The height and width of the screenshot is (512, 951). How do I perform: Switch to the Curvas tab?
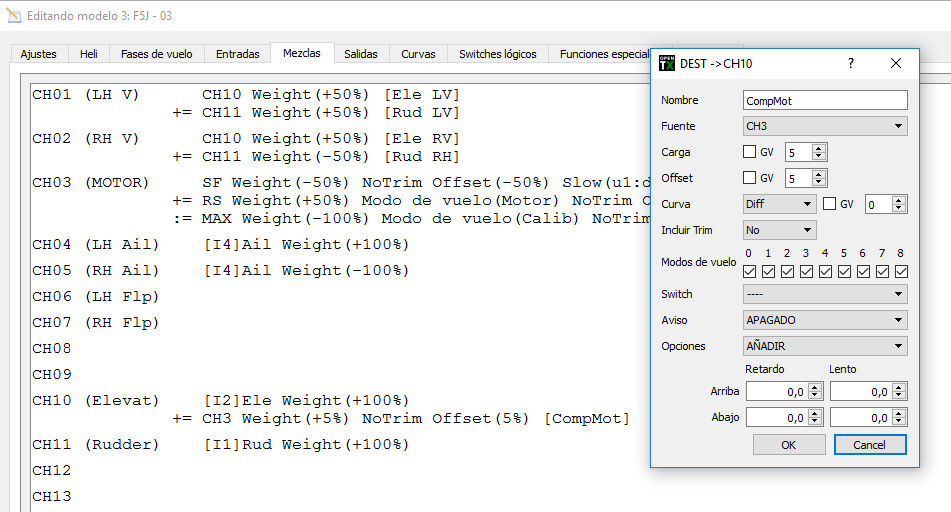pos(418,54)
